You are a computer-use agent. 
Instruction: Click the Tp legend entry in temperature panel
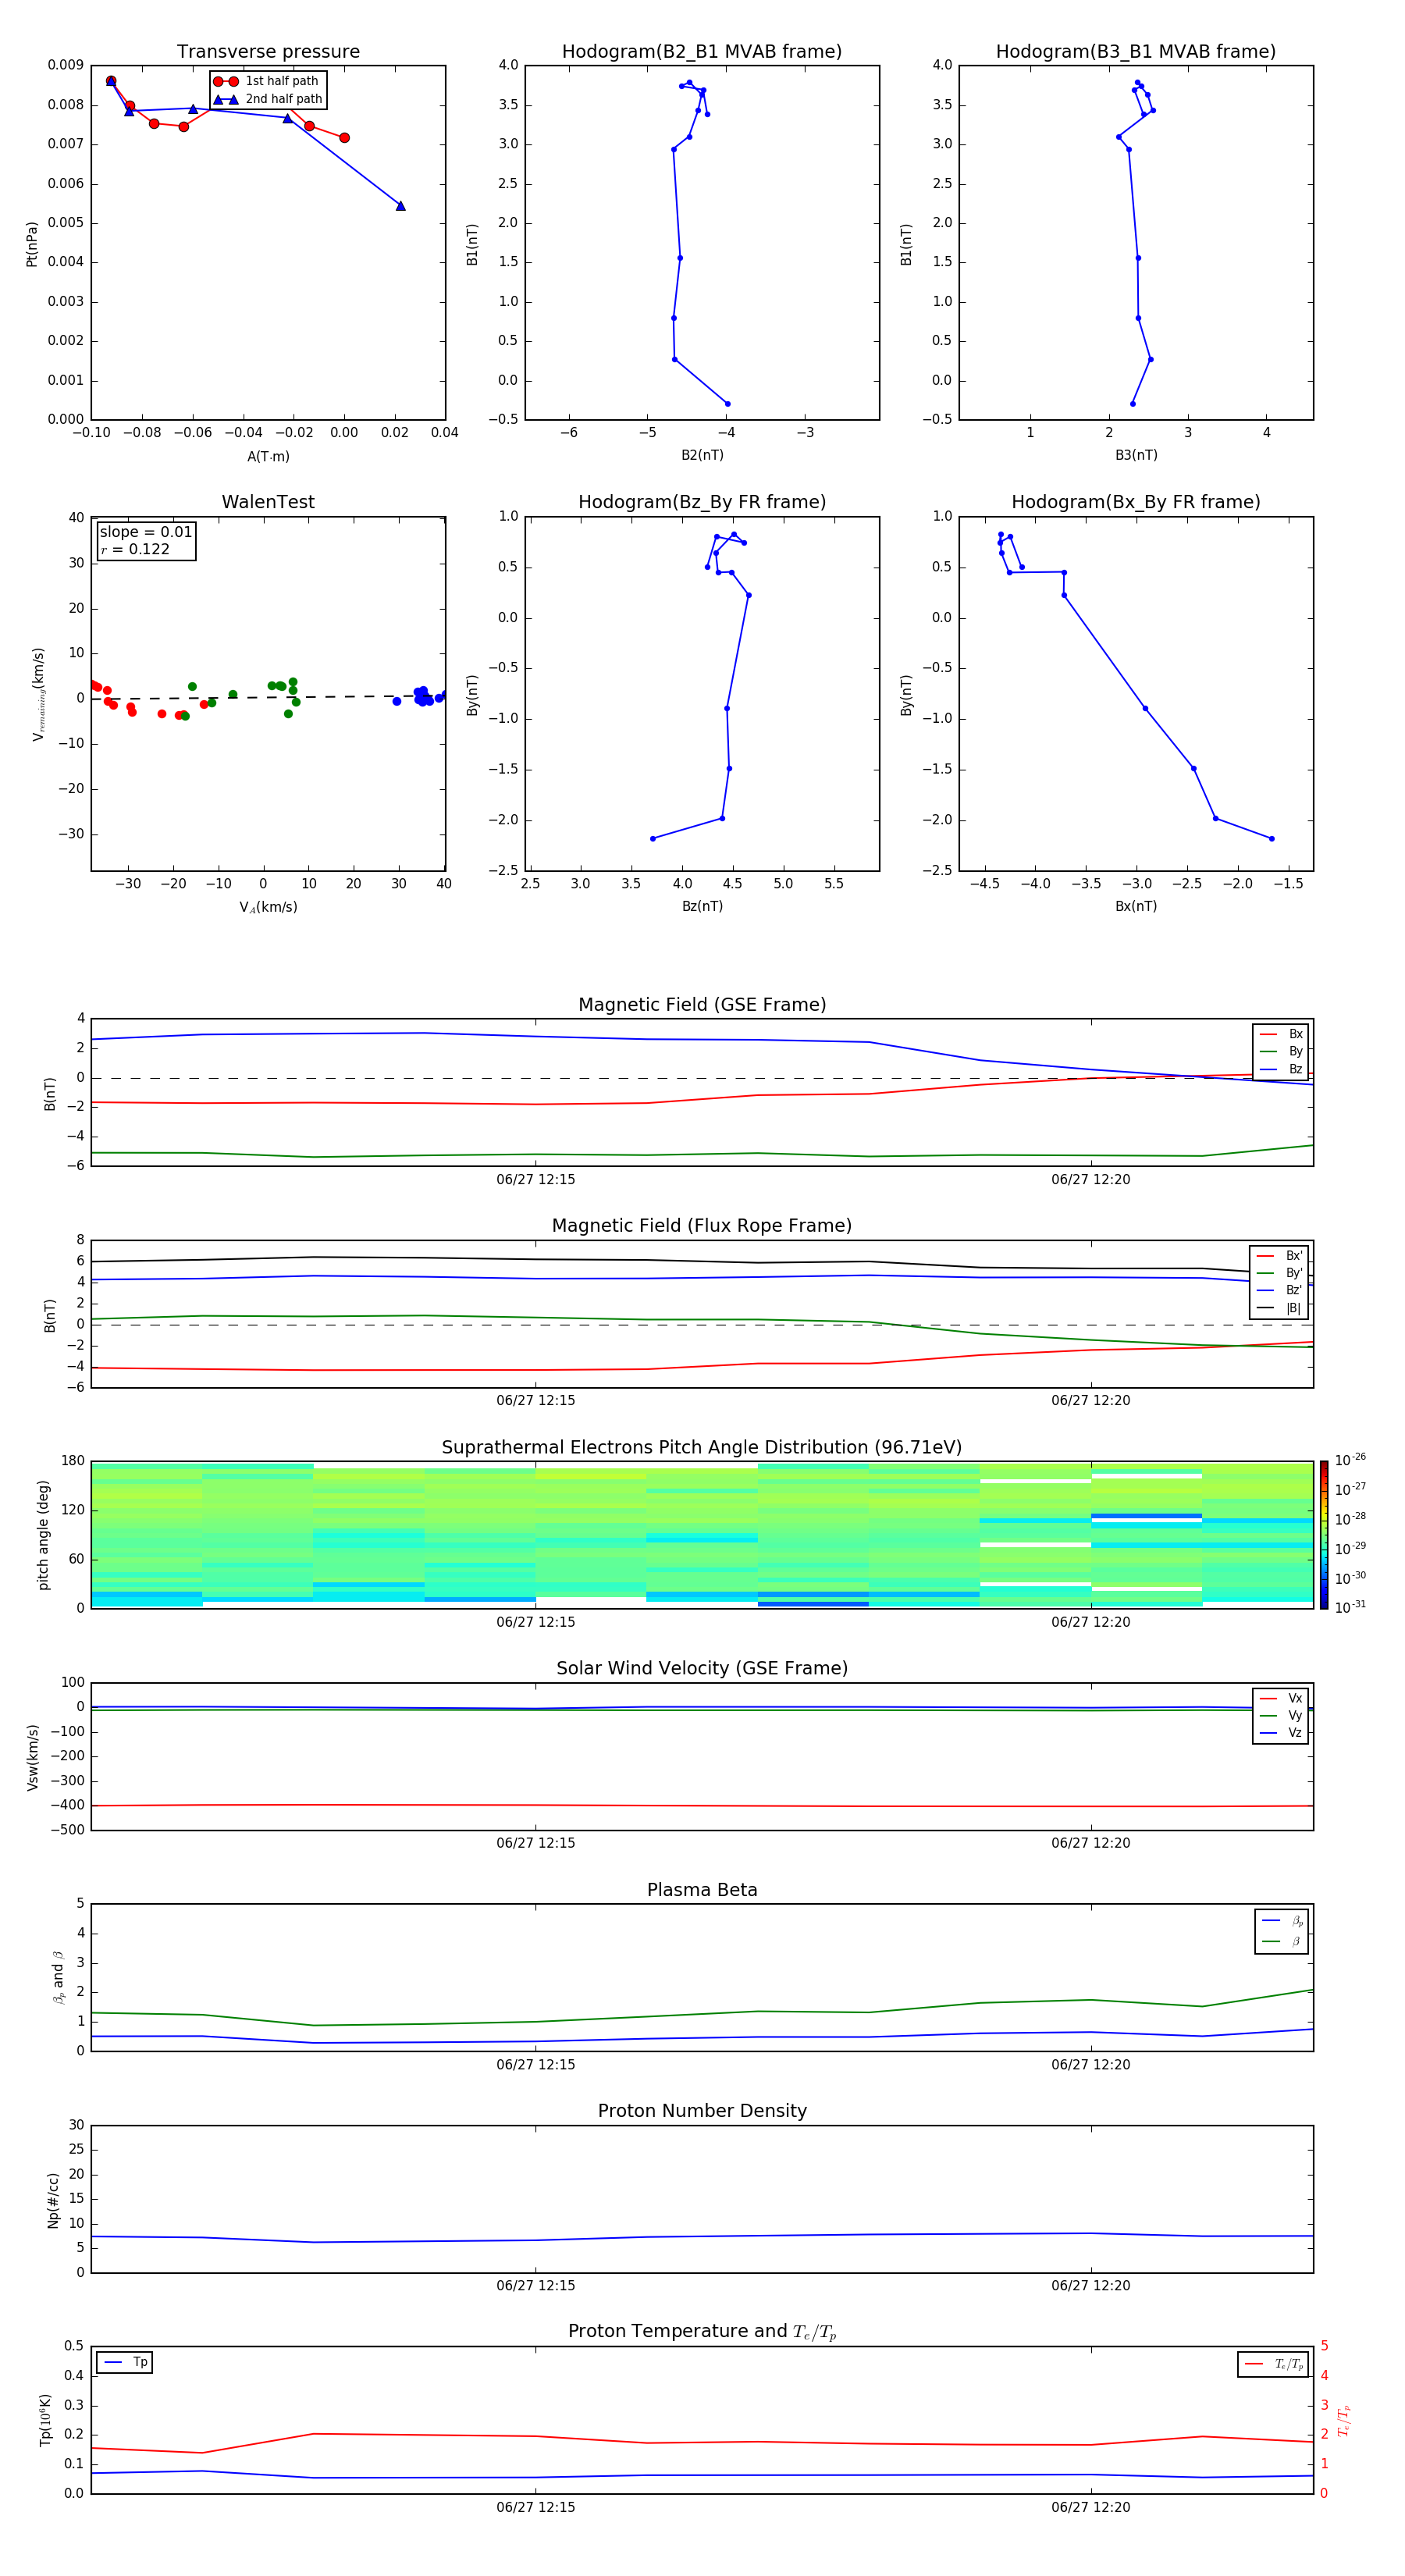click(x=125, y=2362)
